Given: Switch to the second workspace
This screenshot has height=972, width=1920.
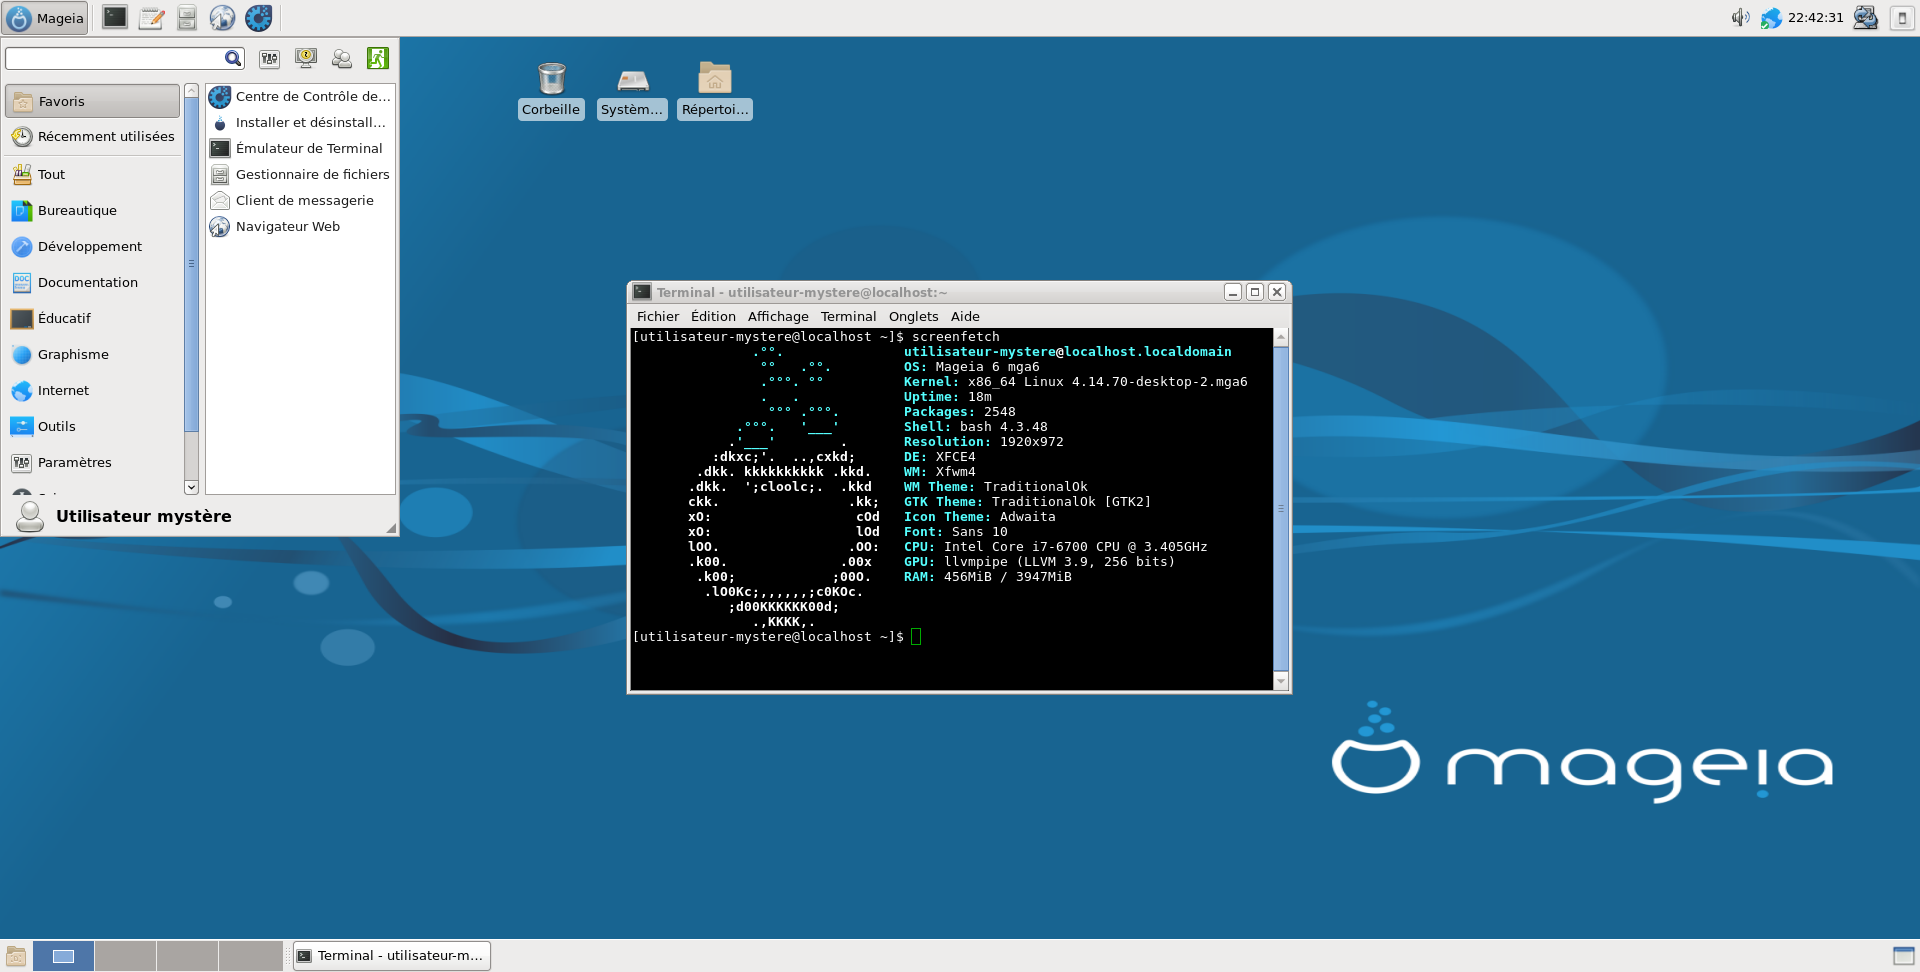Looking at the screenshot, I should coord(125,956).
